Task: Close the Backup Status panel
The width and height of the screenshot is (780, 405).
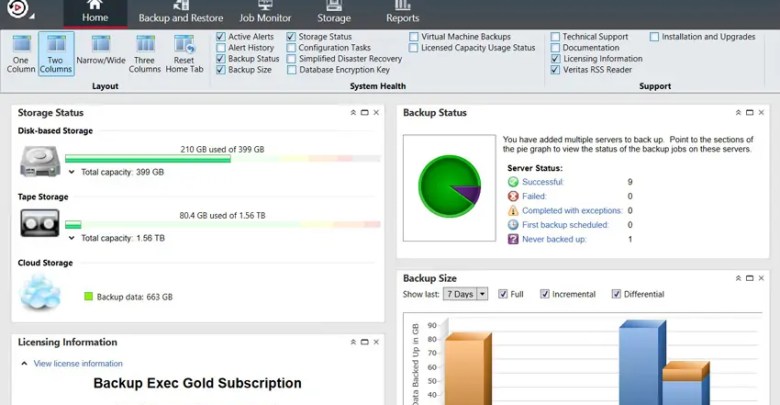Action: (761, 113)
